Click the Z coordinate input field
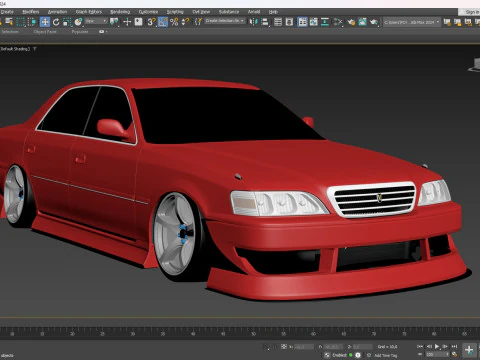The width and height of the screenshot is (480, 360). pyautogui.click(x=363, y=347)
